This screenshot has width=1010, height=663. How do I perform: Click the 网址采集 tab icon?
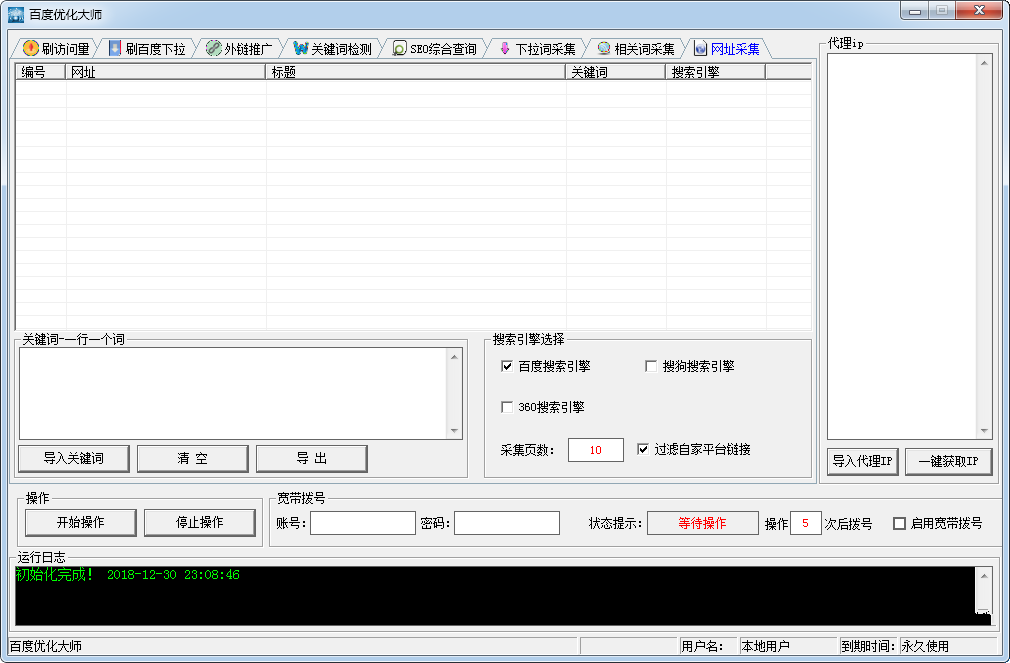click(700, 48)
